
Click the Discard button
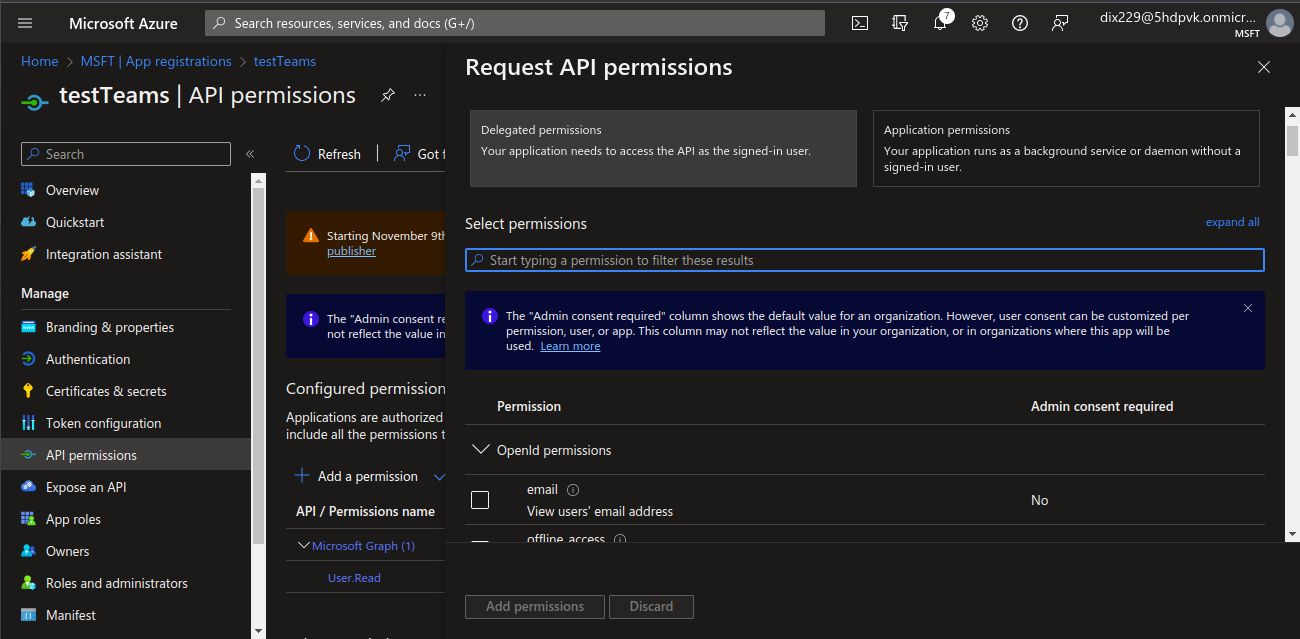coord(651,606)
